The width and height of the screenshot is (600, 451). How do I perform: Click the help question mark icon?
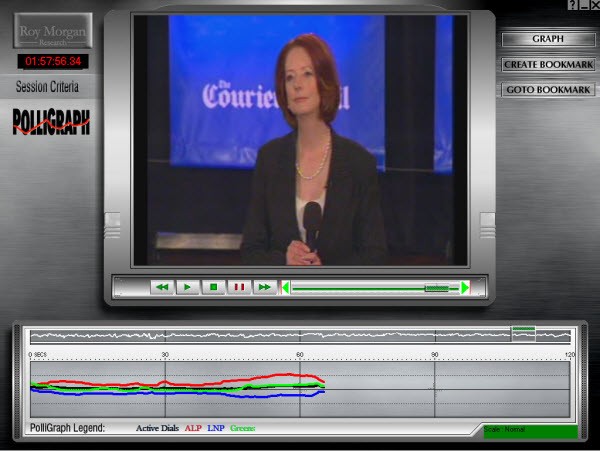(571, 5)
